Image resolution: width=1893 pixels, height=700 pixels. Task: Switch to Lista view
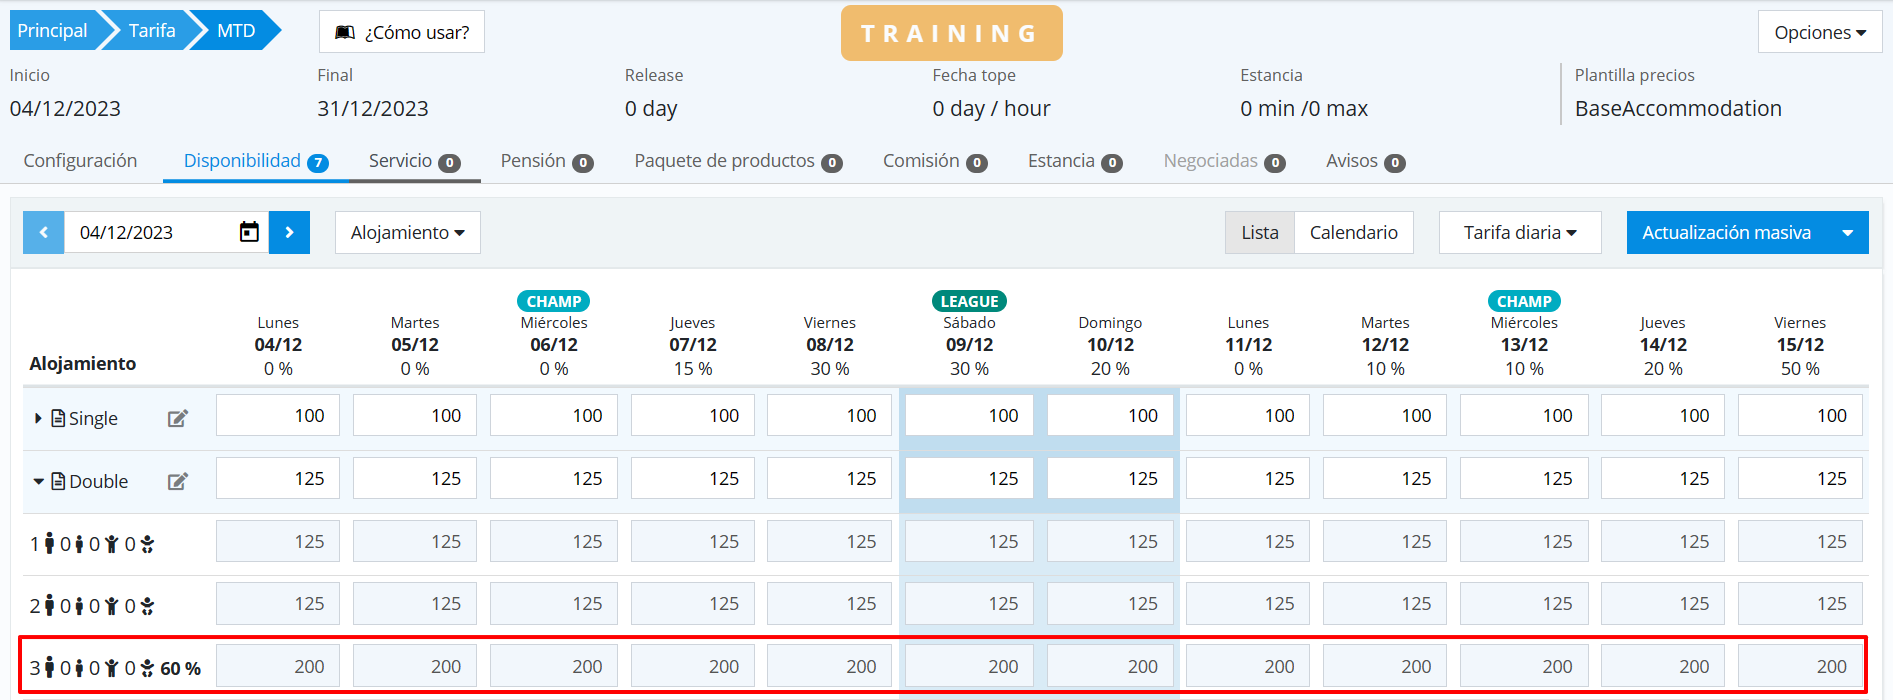point(1259,232)
